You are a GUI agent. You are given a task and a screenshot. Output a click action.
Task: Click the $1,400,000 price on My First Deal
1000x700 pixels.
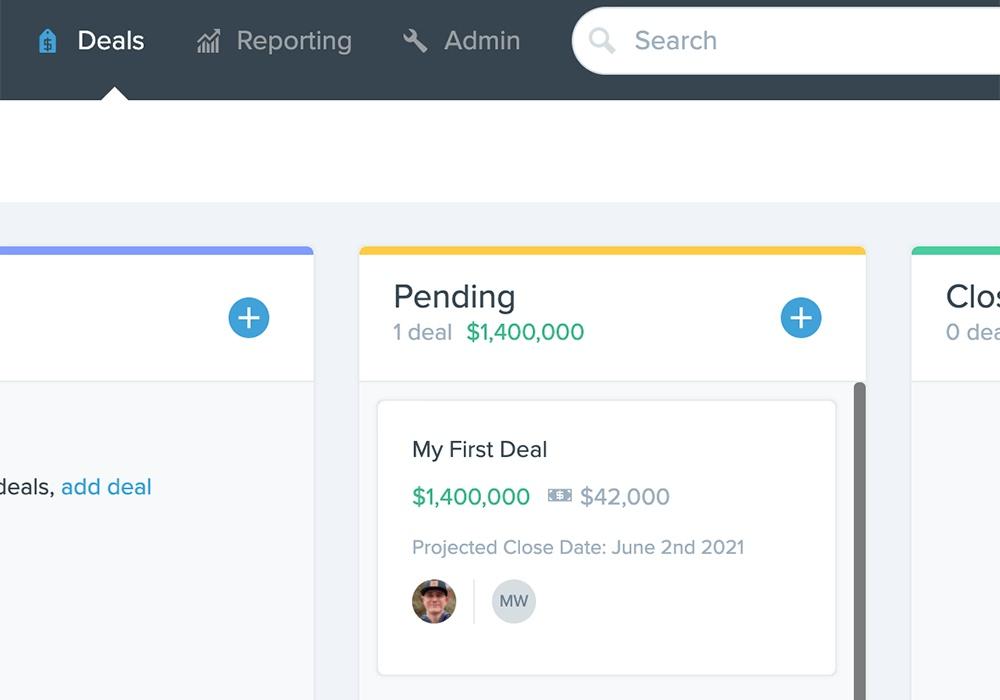point(471,497)
